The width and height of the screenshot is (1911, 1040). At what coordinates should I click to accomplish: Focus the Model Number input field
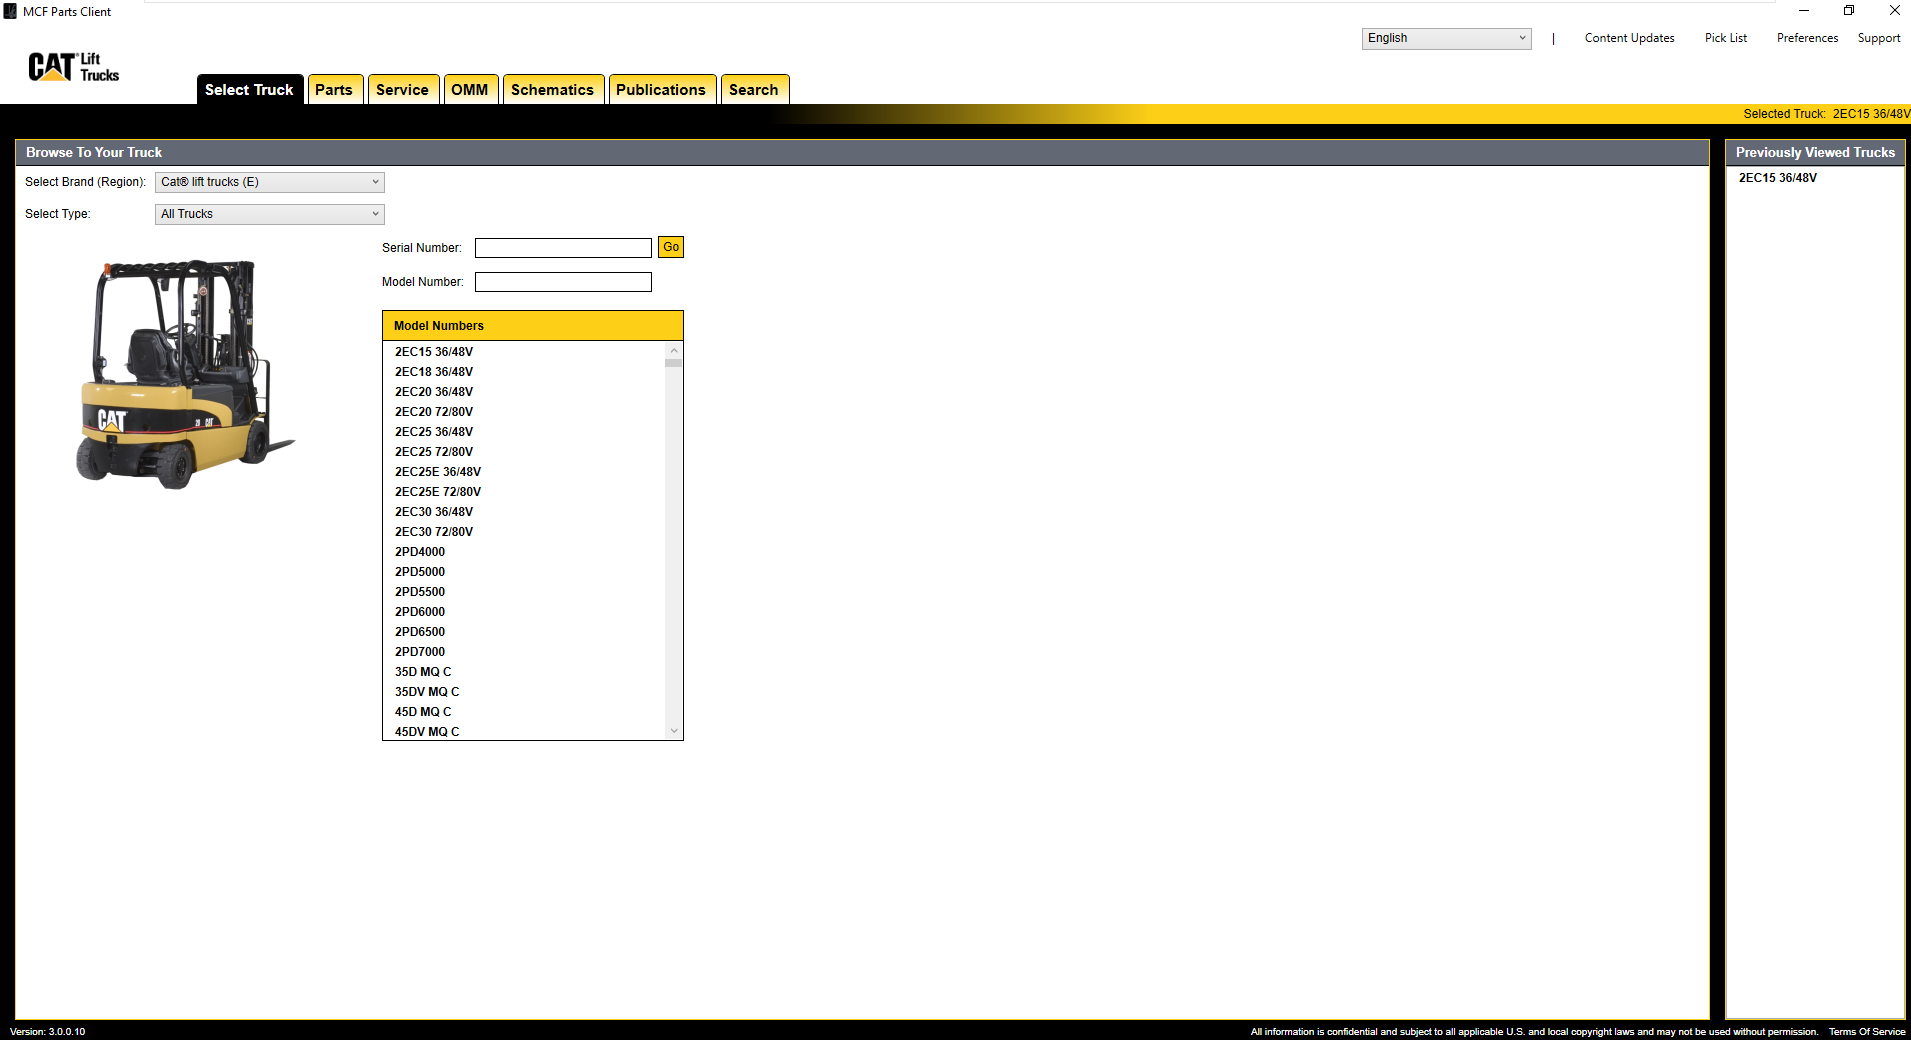click(x=563, y=282)
